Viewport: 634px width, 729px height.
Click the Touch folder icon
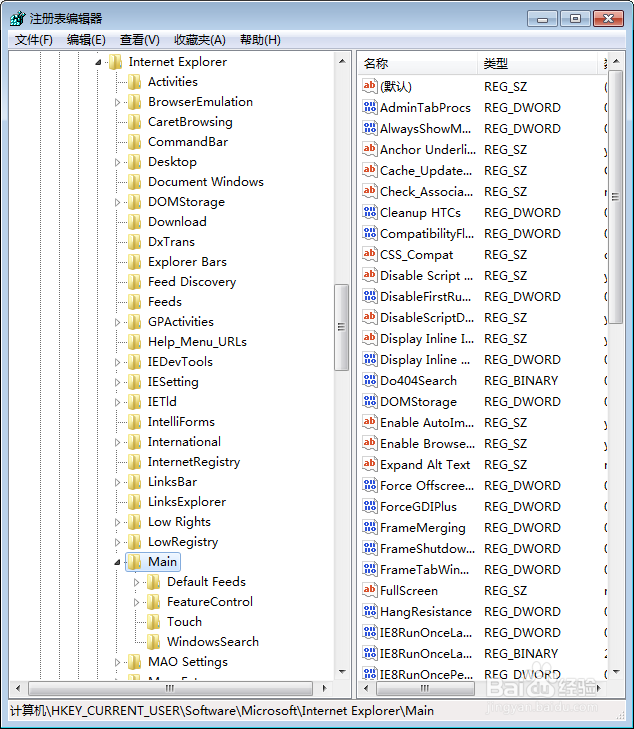pos(153,622)
